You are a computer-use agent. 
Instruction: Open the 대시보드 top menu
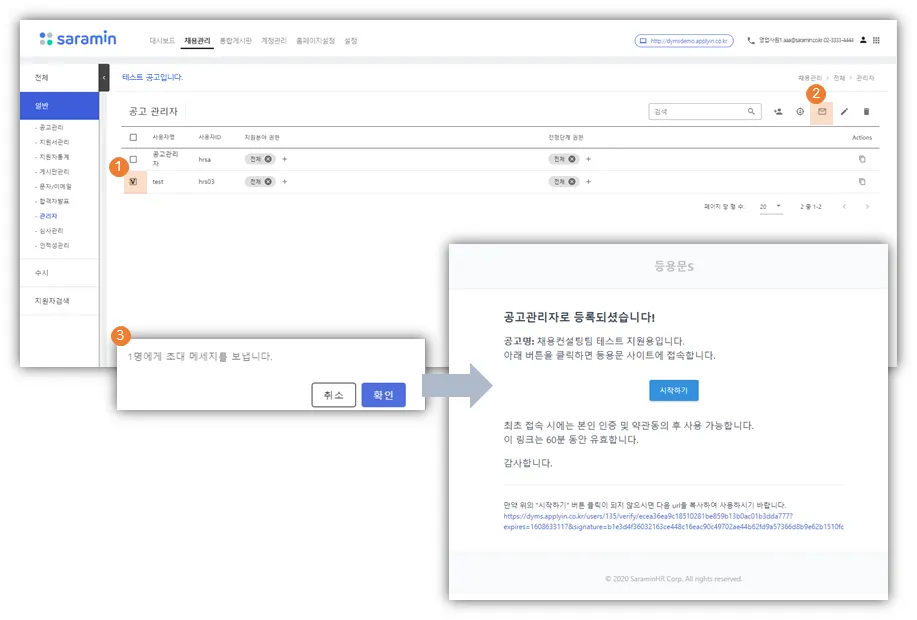coord(162,40)
